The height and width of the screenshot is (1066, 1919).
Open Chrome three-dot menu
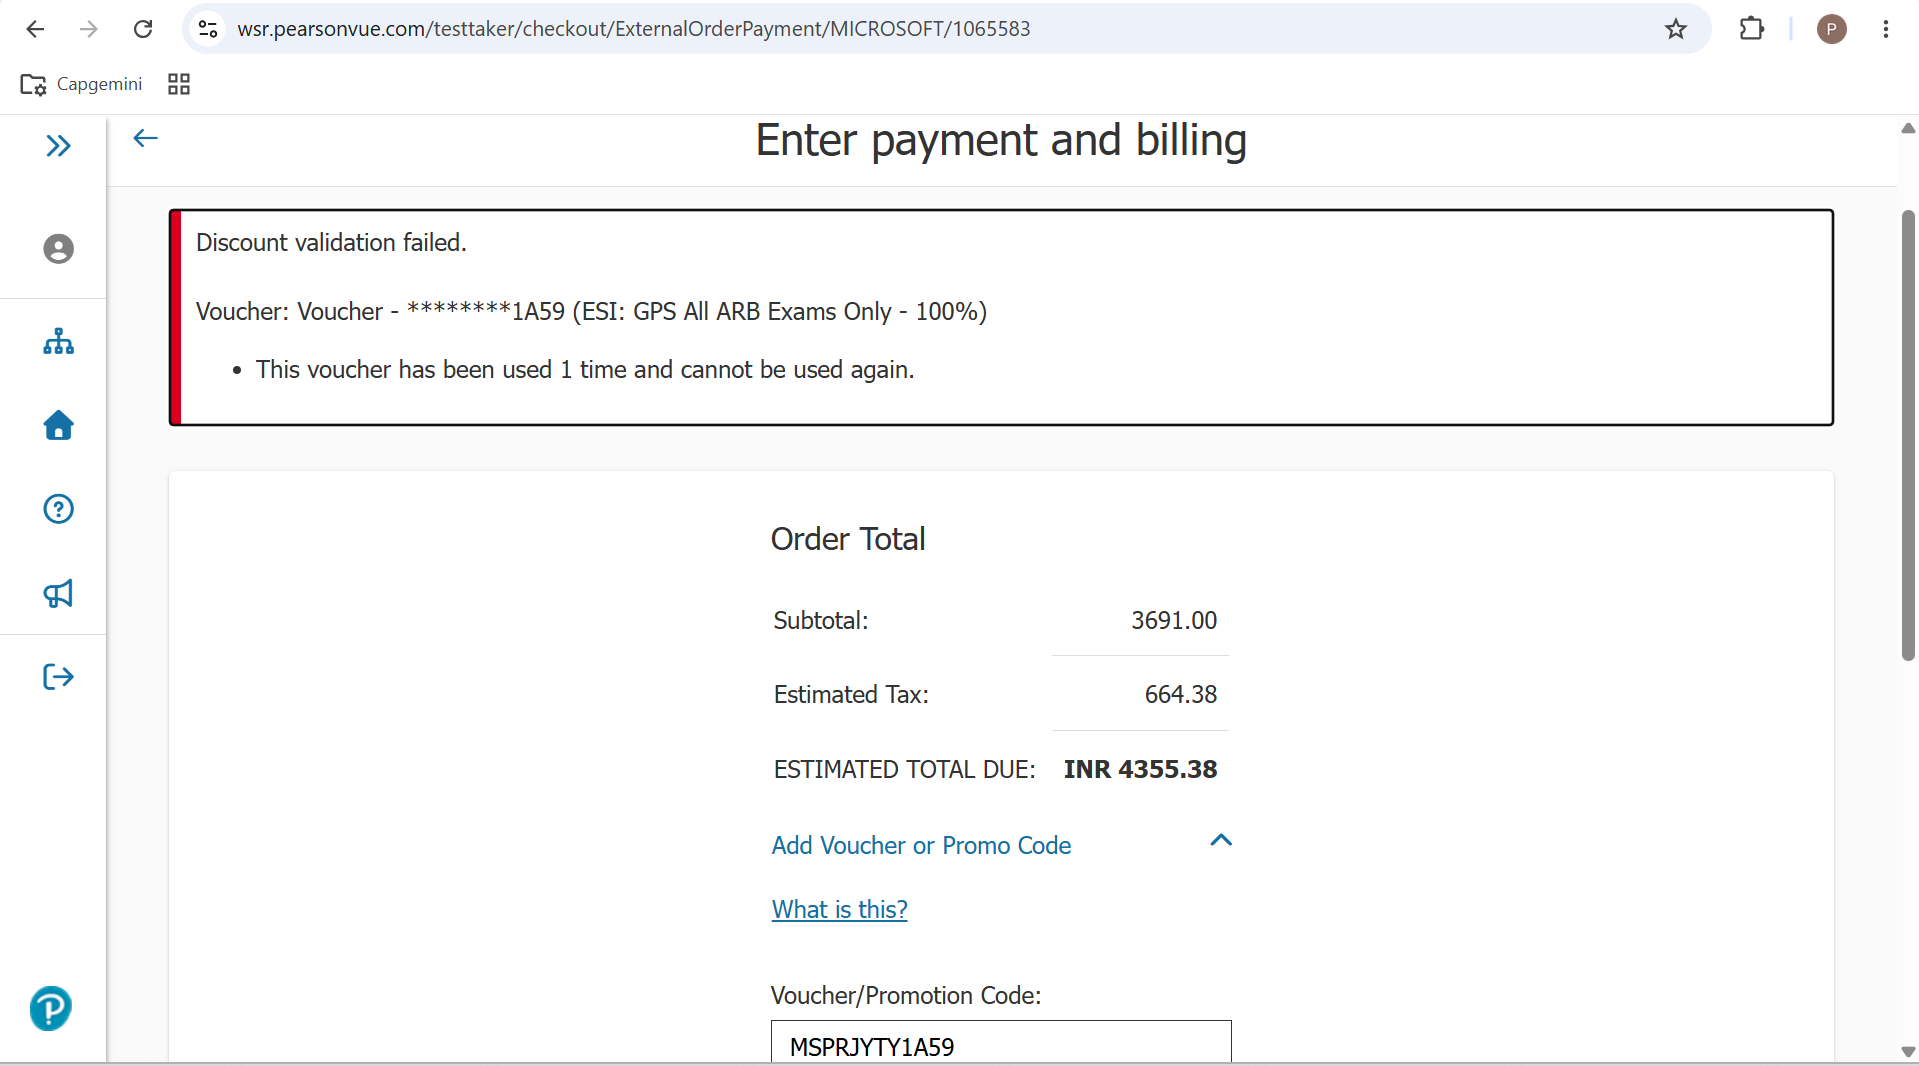click(x=1885, y=29)
